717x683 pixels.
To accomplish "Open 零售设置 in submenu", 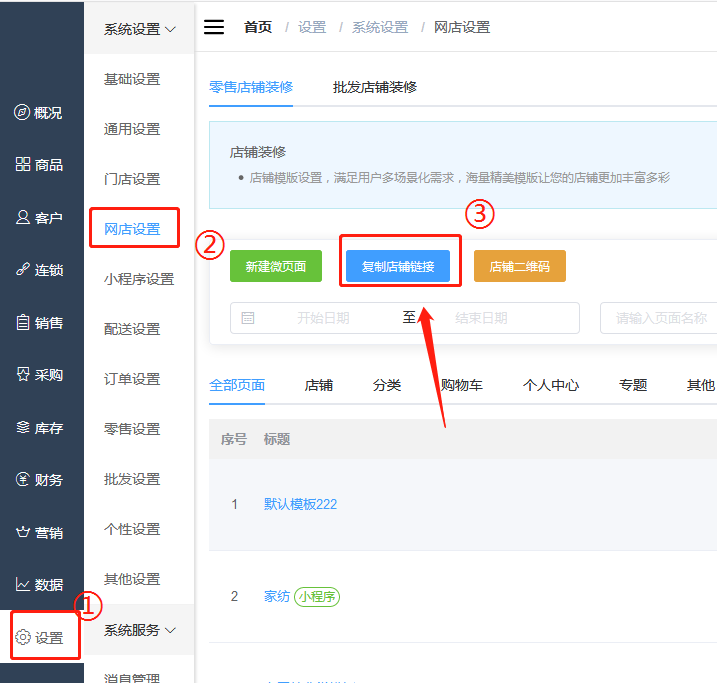I will tap(132, 429).
